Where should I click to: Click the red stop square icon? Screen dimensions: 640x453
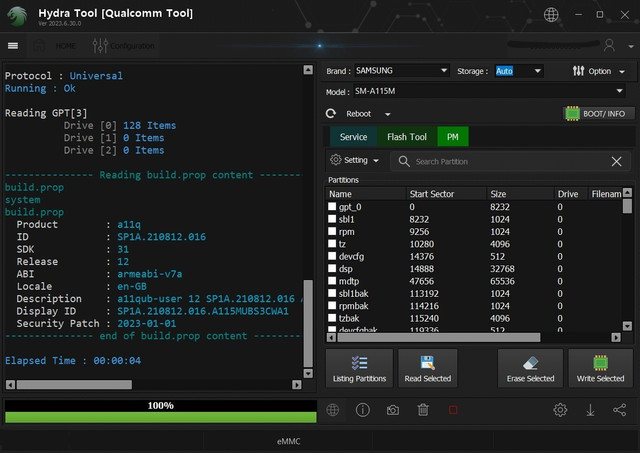click(453, 410)
